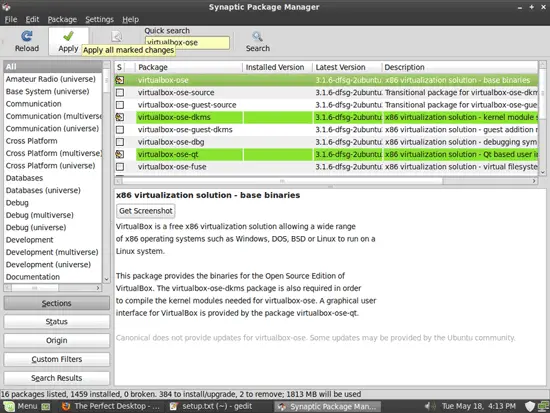The height and width of the screenshot is (413, 550).
Task: Open package Properties toolbar icon
Action: 116,36
